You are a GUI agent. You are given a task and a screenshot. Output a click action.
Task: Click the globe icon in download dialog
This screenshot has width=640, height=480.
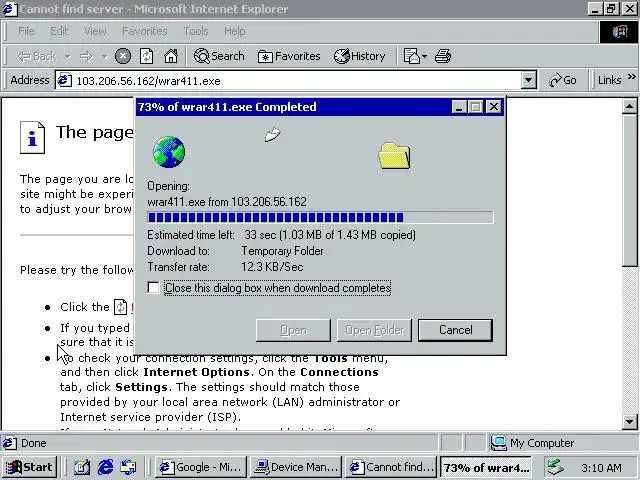169,152
